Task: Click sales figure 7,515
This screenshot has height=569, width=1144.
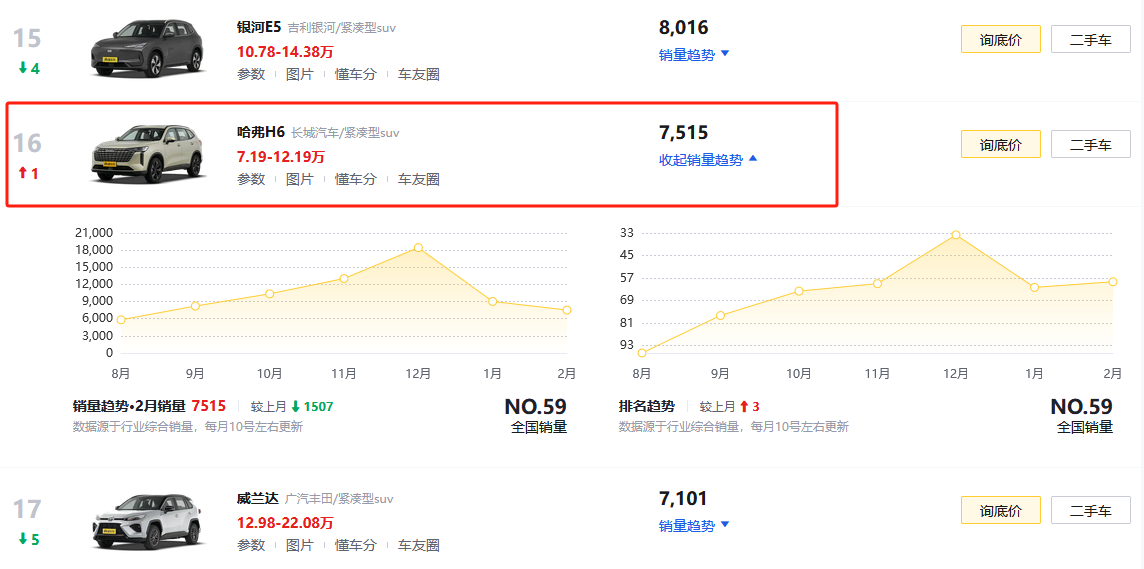Action: coord(684,133)
